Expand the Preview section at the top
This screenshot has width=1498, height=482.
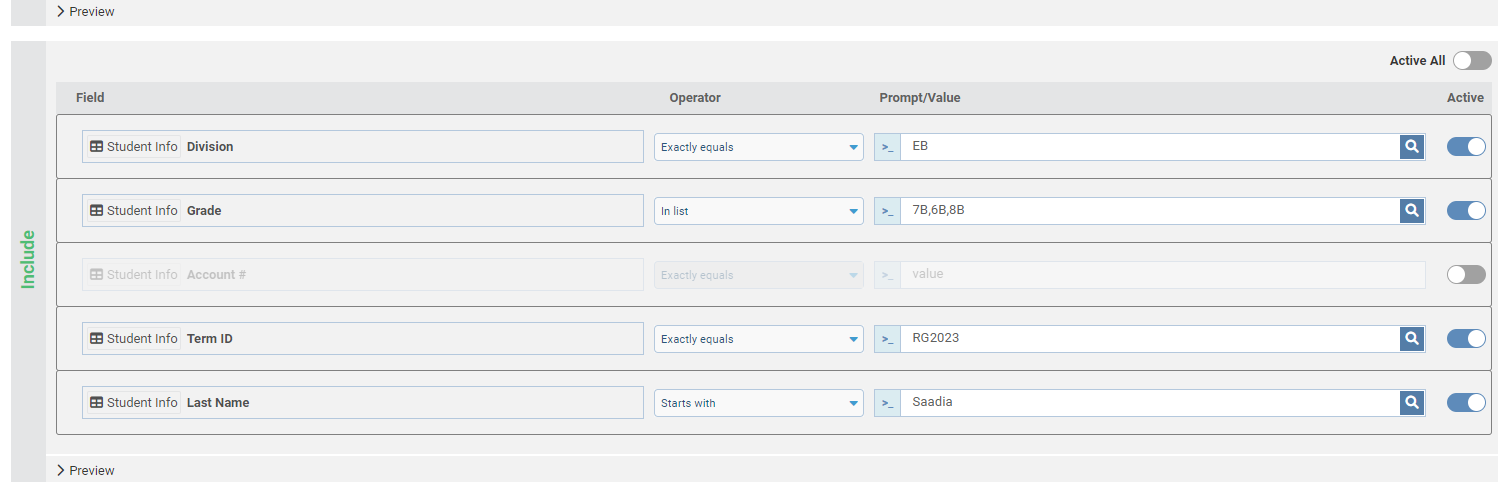[x=85, y=12]
